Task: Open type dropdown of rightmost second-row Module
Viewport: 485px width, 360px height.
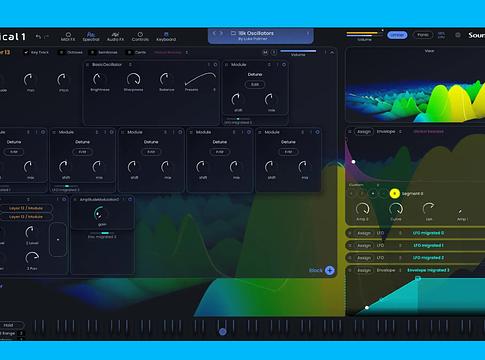Action: point(302,132)
